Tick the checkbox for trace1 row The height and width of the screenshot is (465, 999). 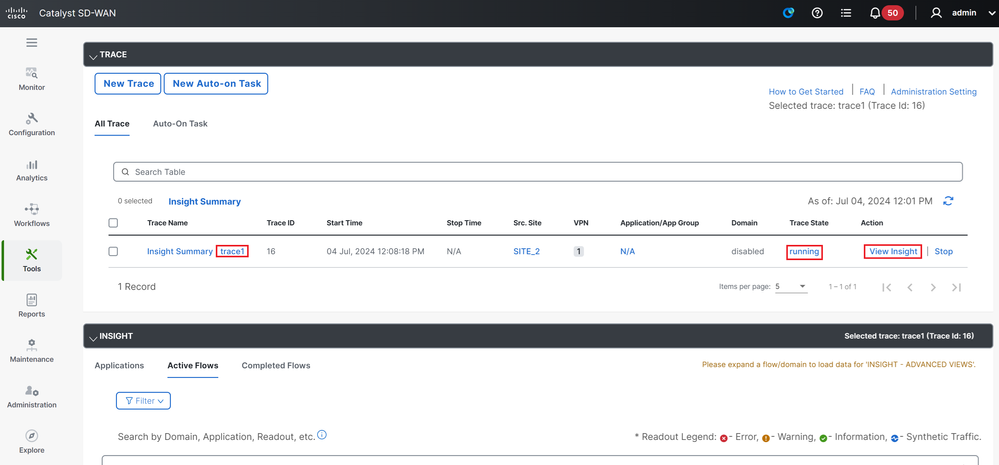(x=113, y=252)
